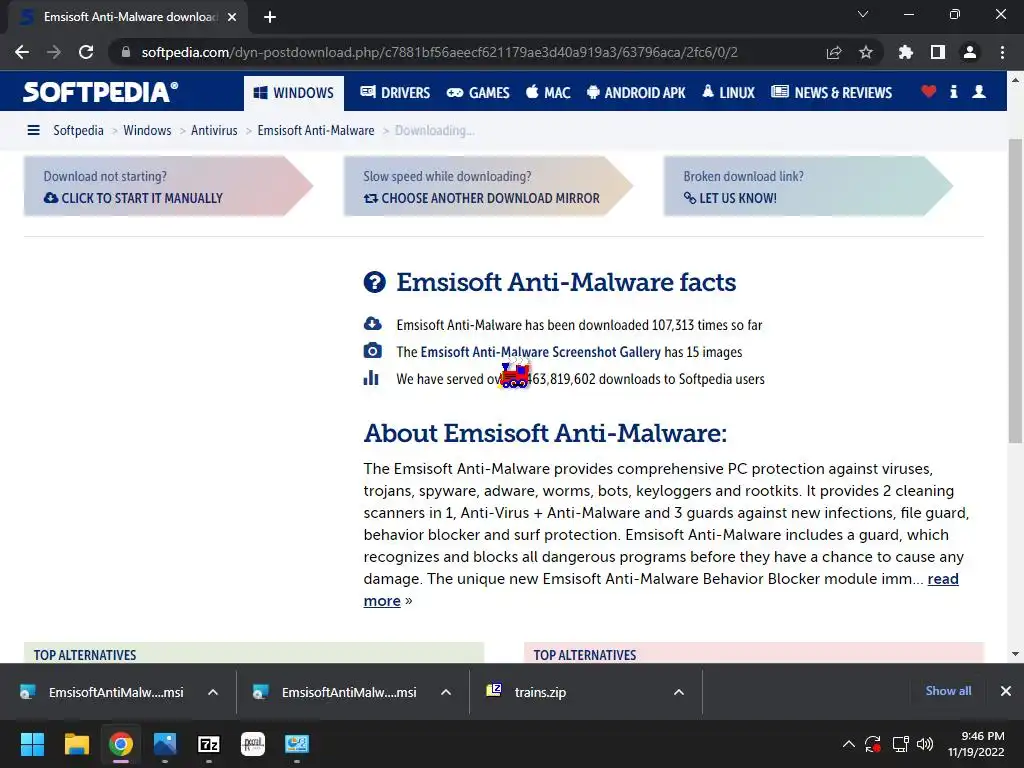Open the Chrome extensions puzzle icon
This screenshot has width=1024, height=768.
tap(905, 52)
